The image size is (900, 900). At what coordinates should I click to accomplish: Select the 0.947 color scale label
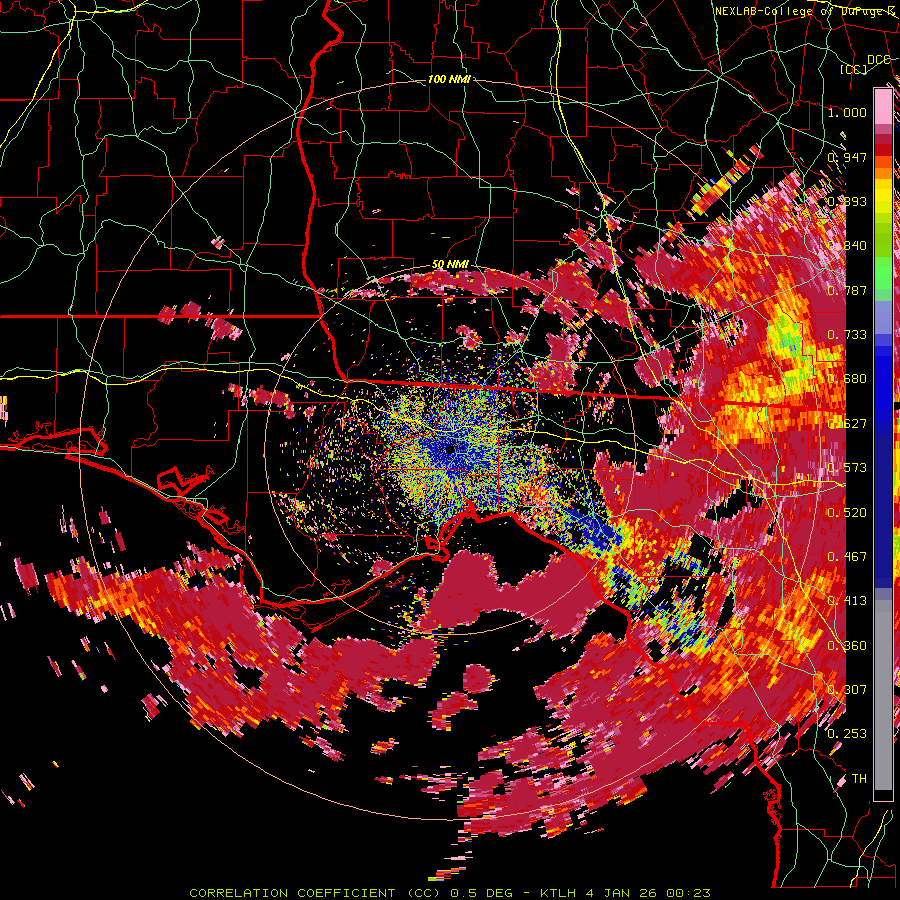tap(847, 157)
